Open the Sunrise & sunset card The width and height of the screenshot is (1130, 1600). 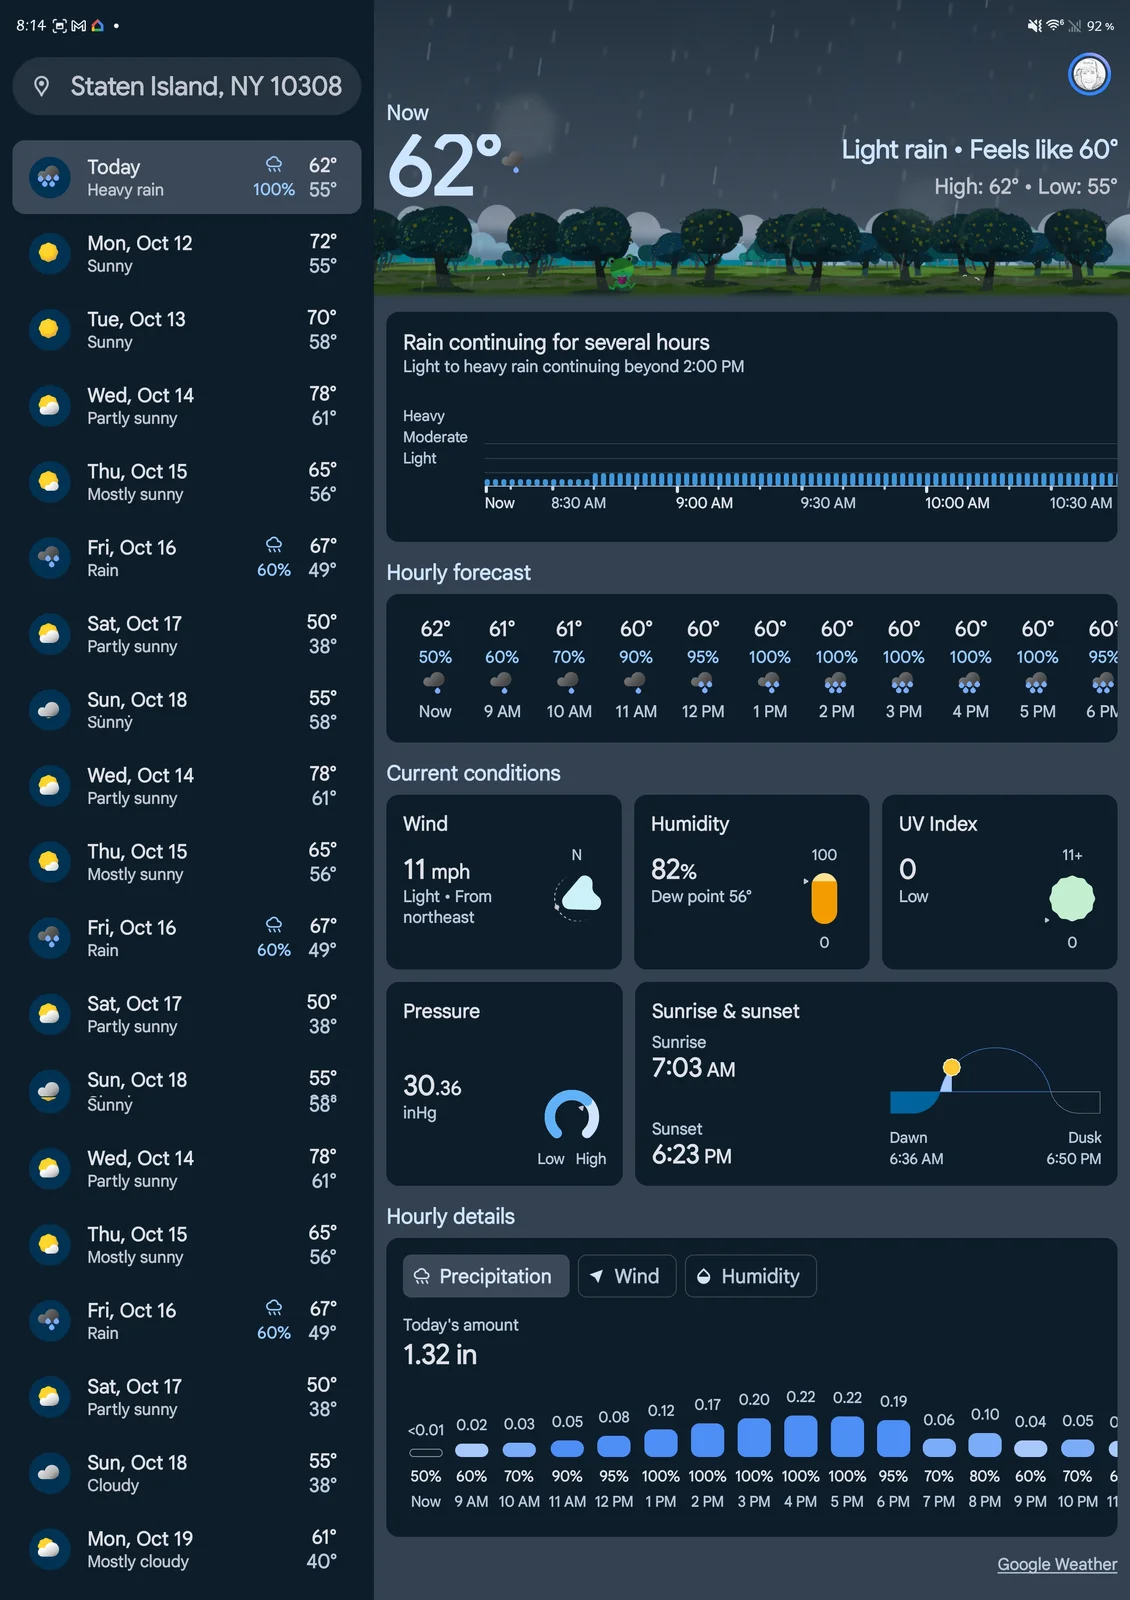point(876,1084)
